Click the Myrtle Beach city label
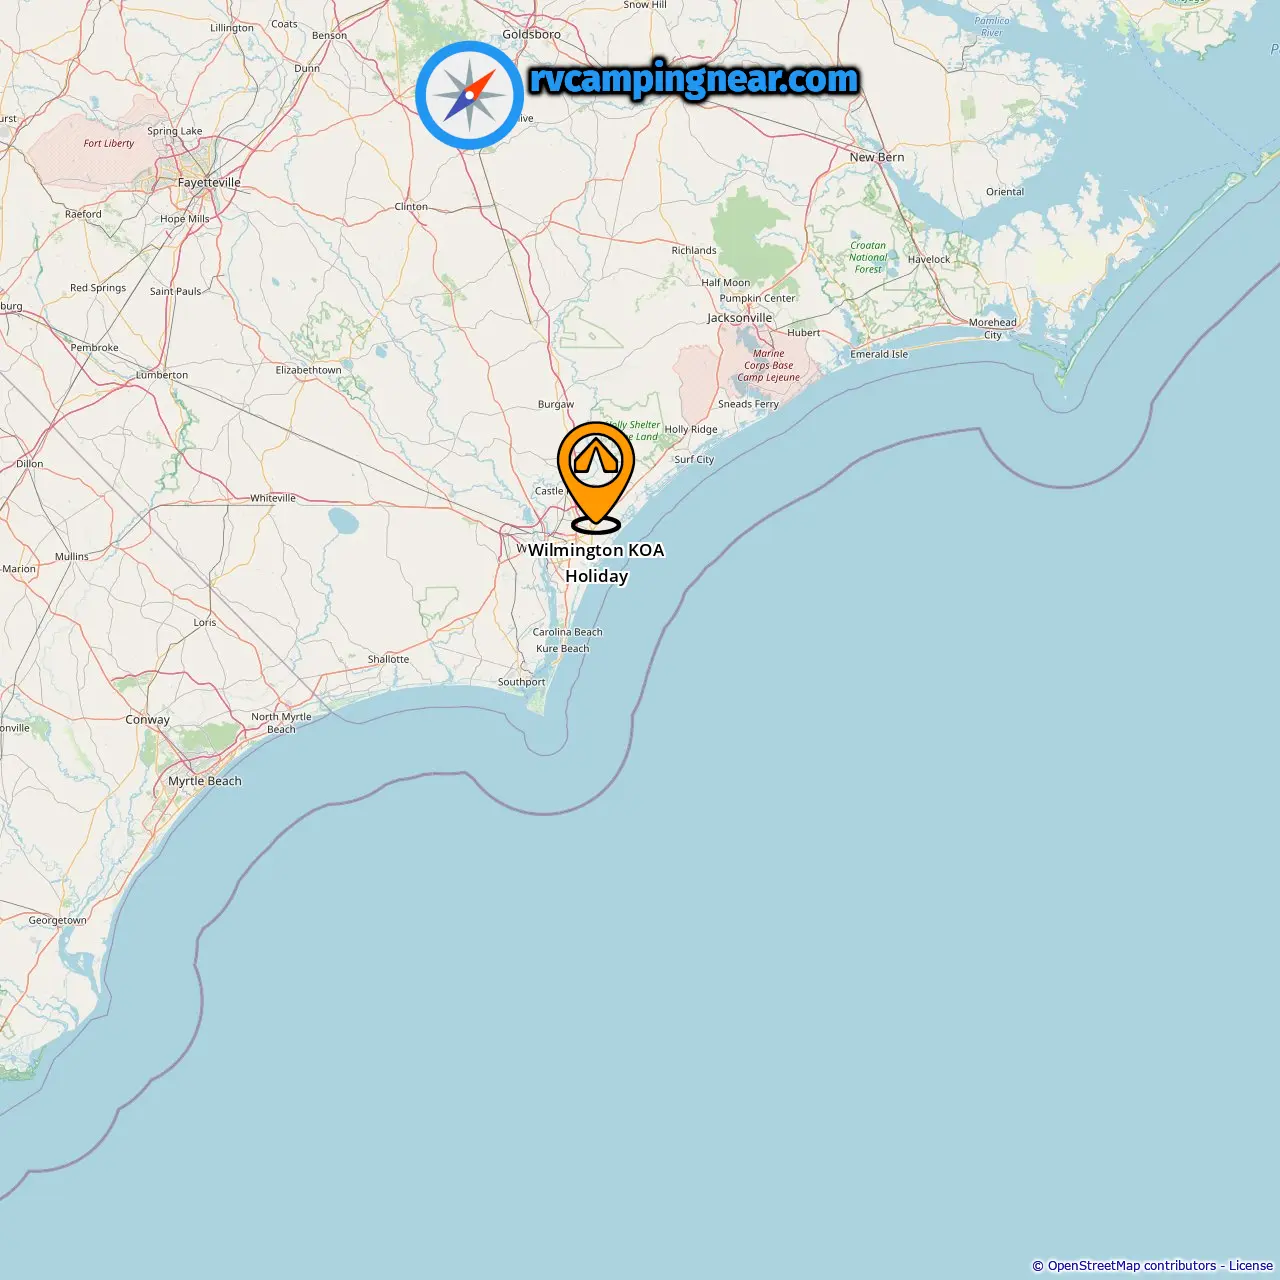Screen dimensions: 1280x1280 [x=205, y=781]
